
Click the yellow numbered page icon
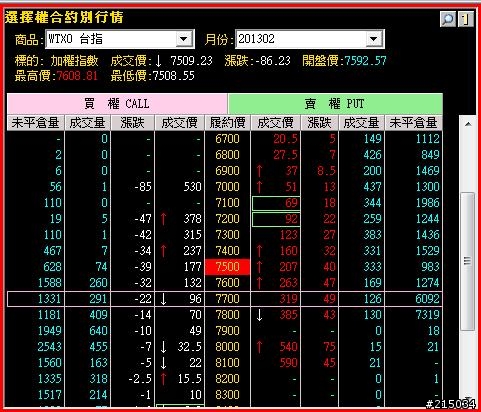(x=465, y=20)
